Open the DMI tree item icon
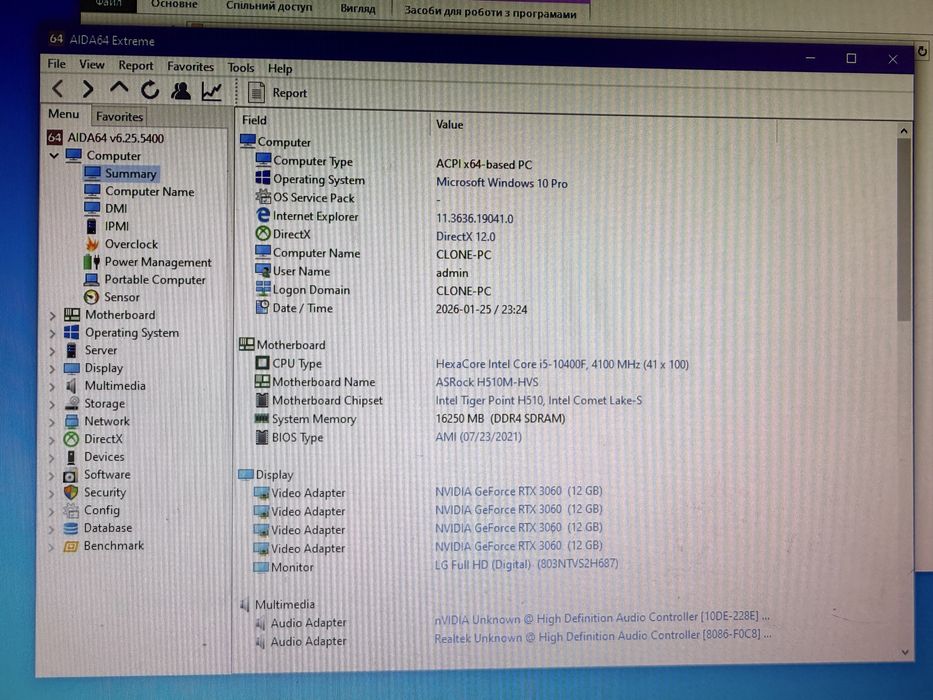 click(x=92, y=208)
